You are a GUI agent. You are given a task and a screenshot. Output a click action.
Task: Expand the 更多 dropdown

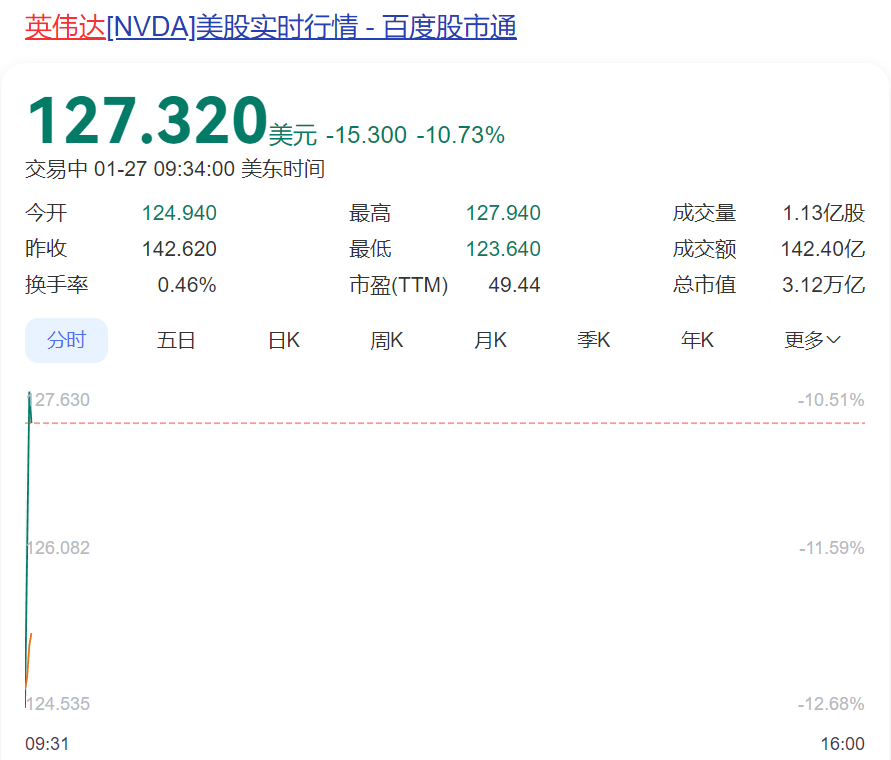coord(813,340)
